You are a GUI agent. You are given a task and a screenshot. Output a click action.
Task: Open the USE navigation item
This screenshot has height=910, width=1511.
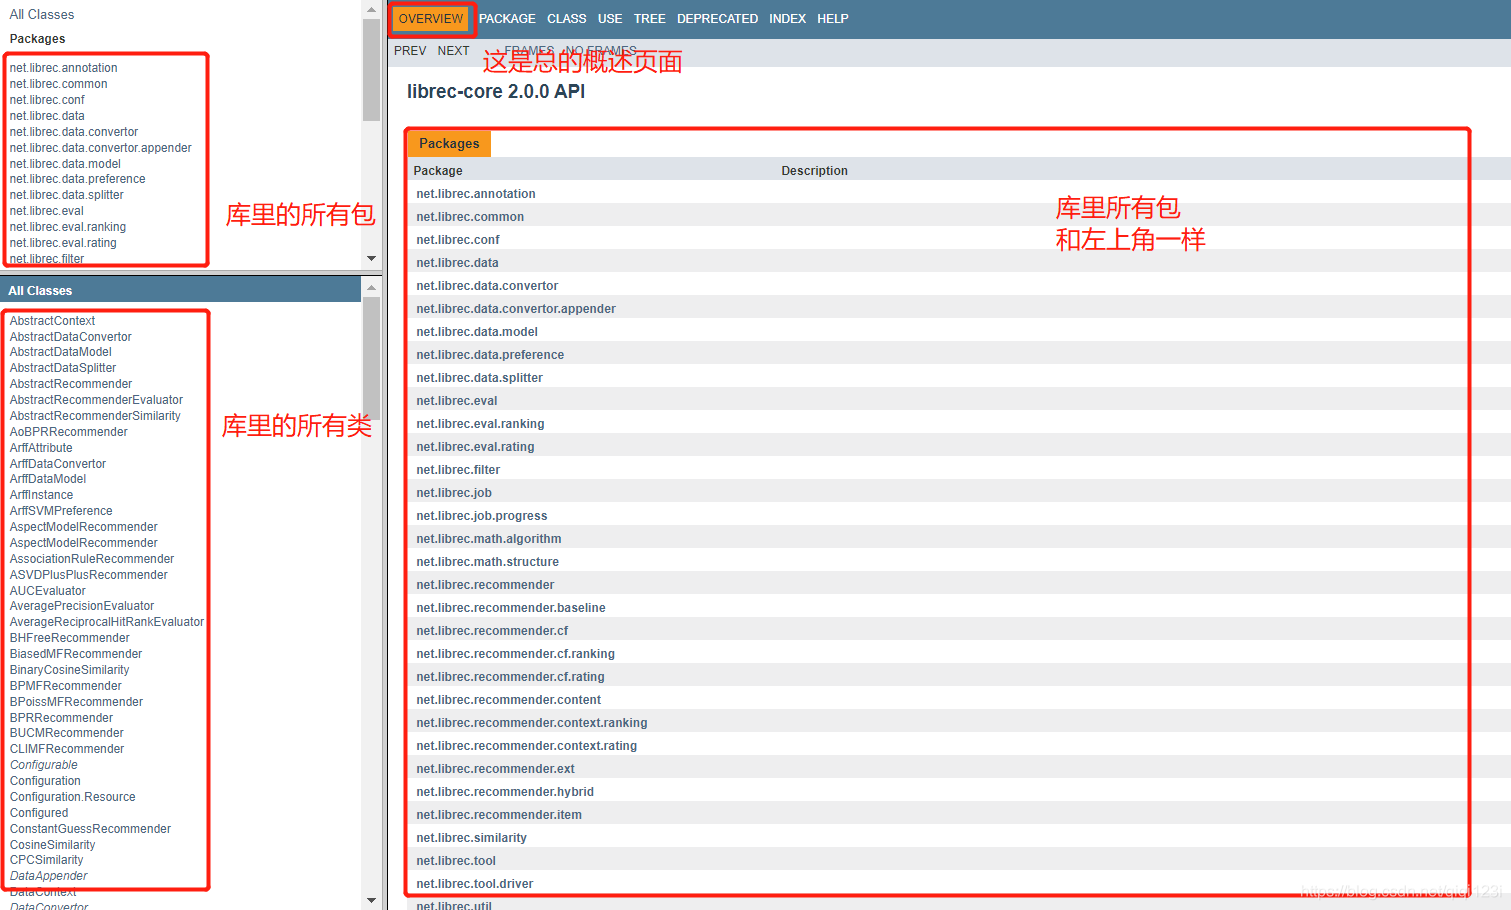[x=610, y=19]
